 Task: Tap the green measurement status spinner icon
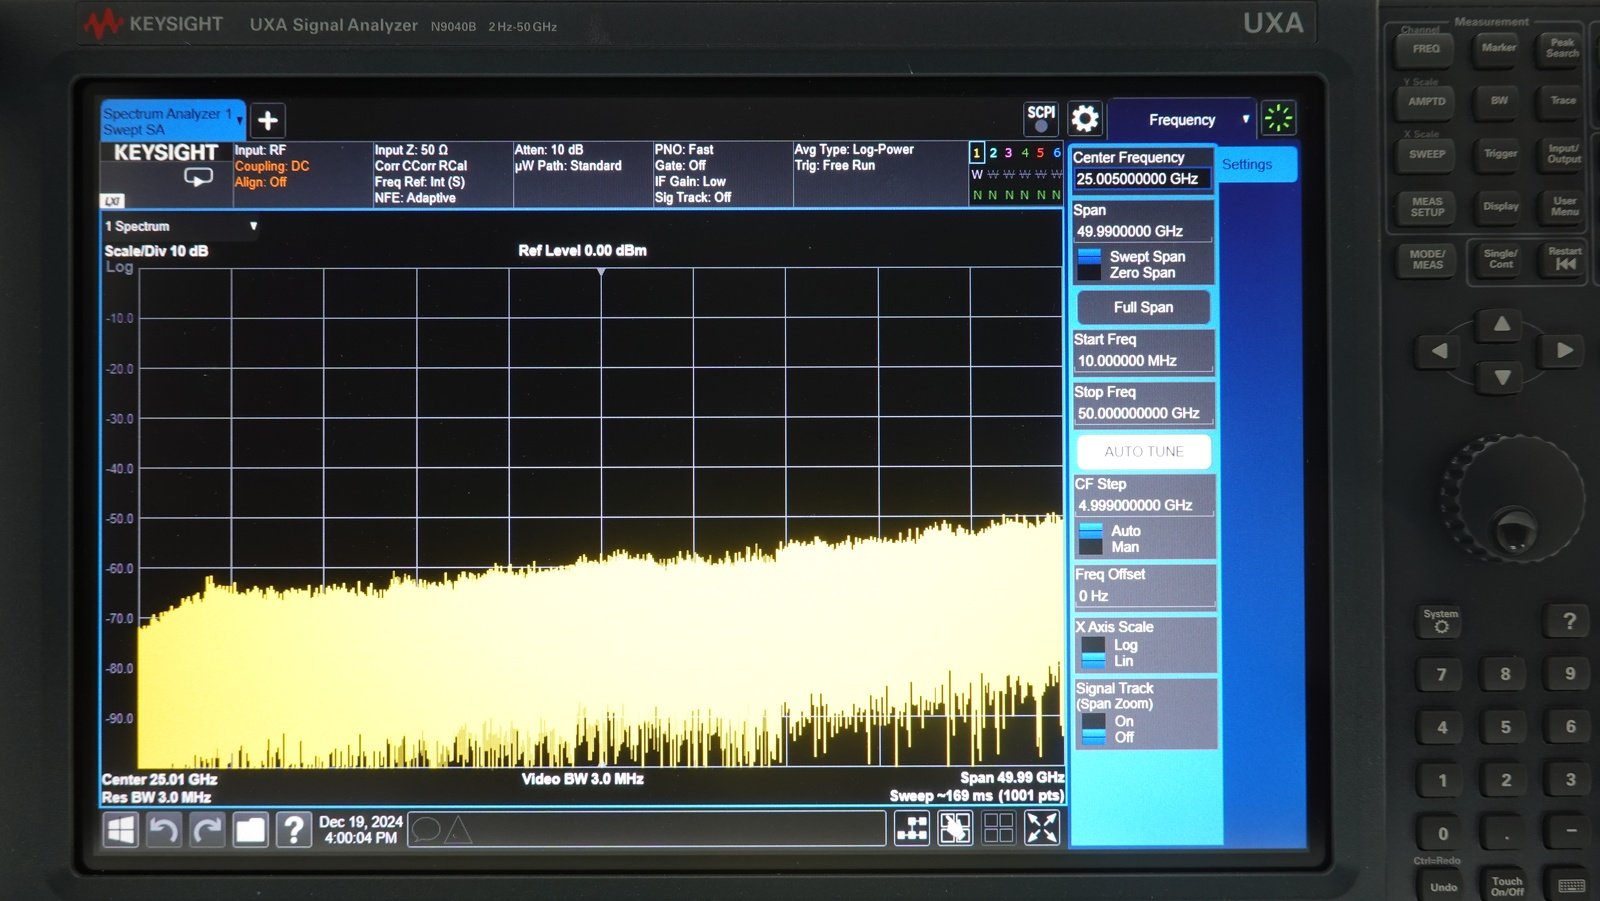coord(1278,118)
